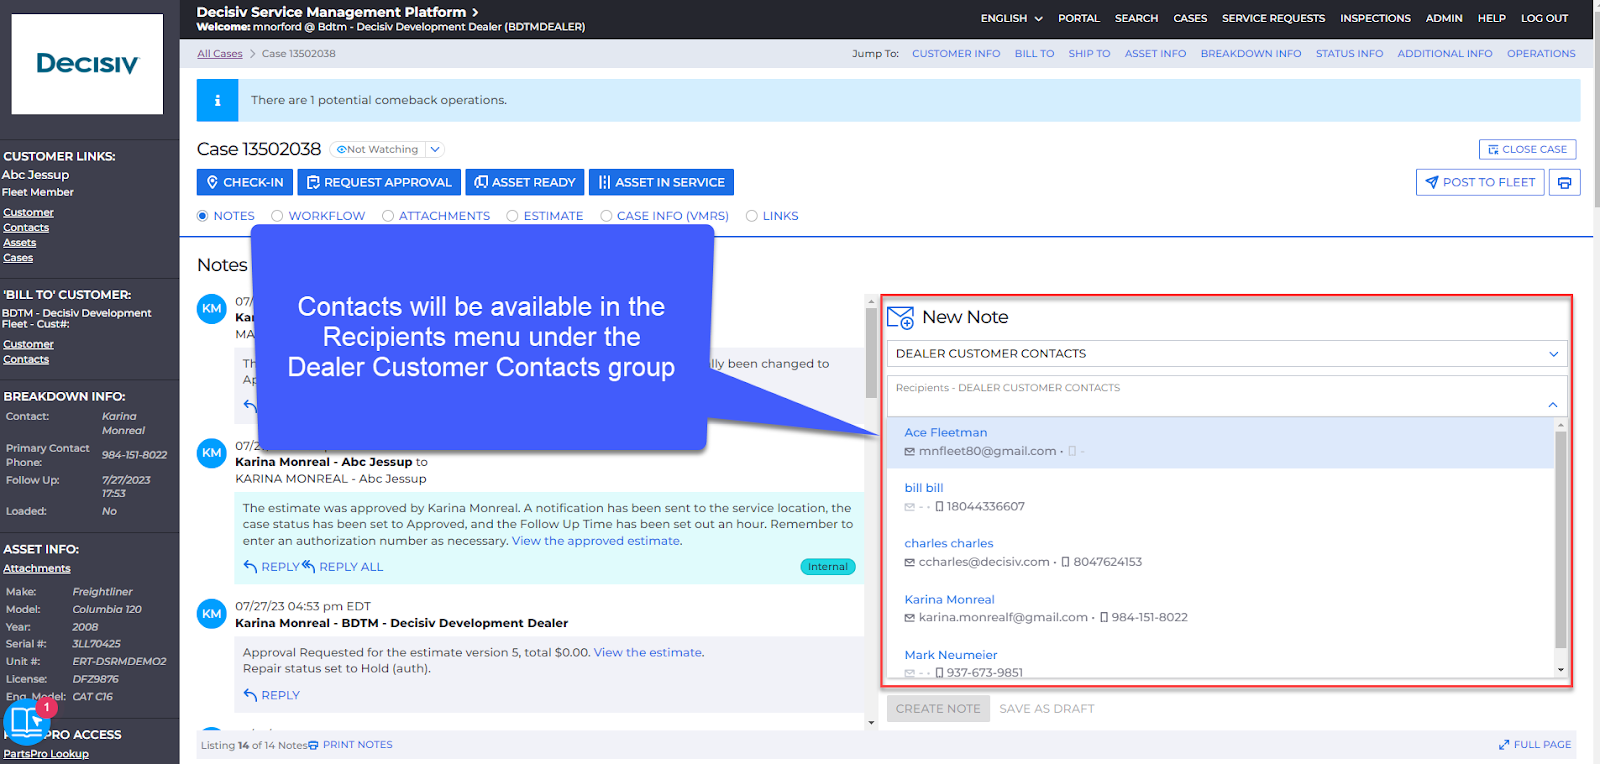Click the phone icon beside 8047624153
The image size is (1600, 764).
[1065, 562]
